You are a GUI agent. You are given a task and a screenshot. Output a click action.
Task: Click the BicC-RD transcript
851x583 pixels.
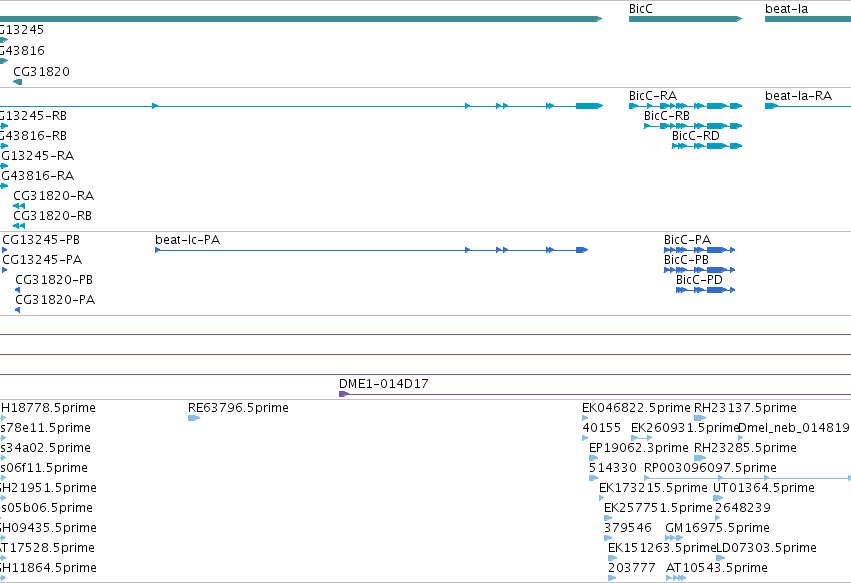(707, 146)
